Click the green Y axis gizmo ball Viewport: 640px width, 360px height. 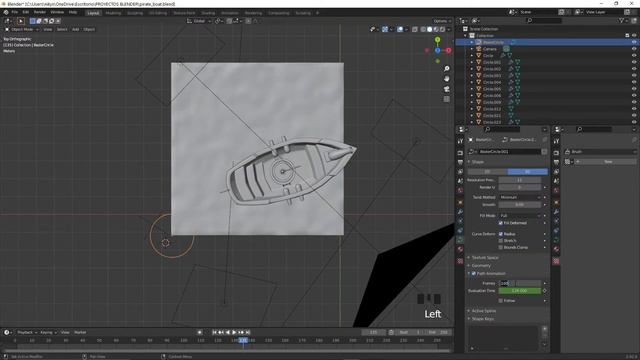438,40
